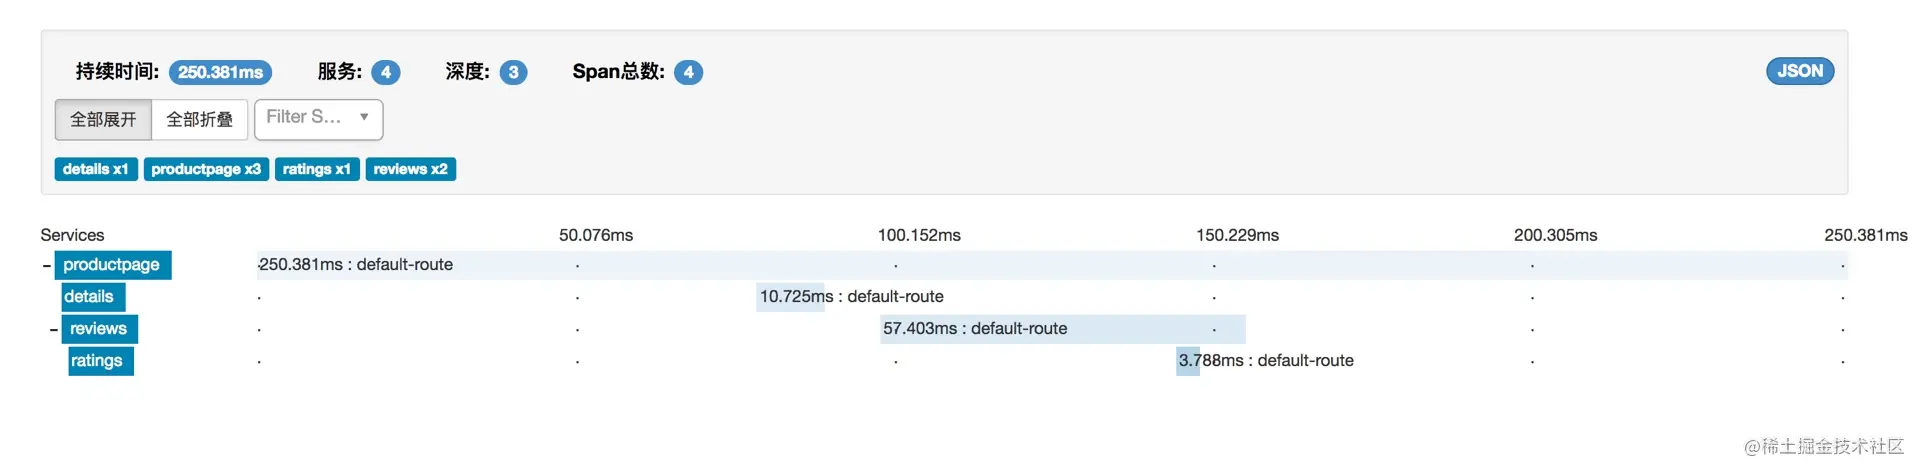Select the ratings service label
The height and width of the screenshot is (472, 1920).
pos(101,361)
